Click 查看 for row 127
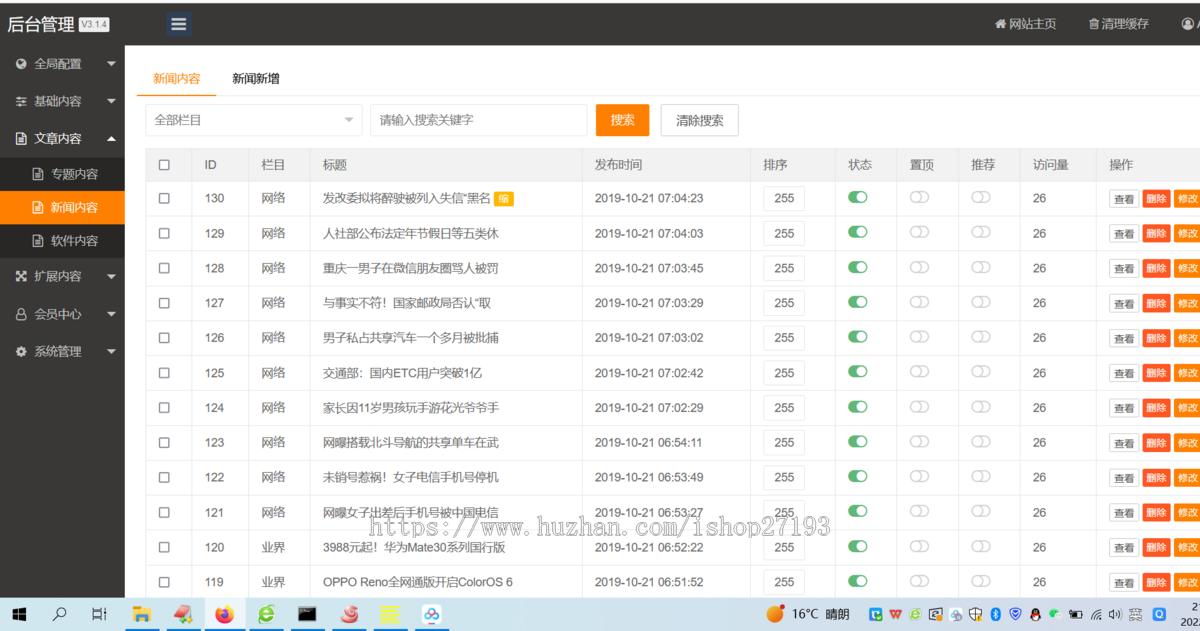Image resolution: width=1200 pixels, height=631 pixels. [1124, 304]
